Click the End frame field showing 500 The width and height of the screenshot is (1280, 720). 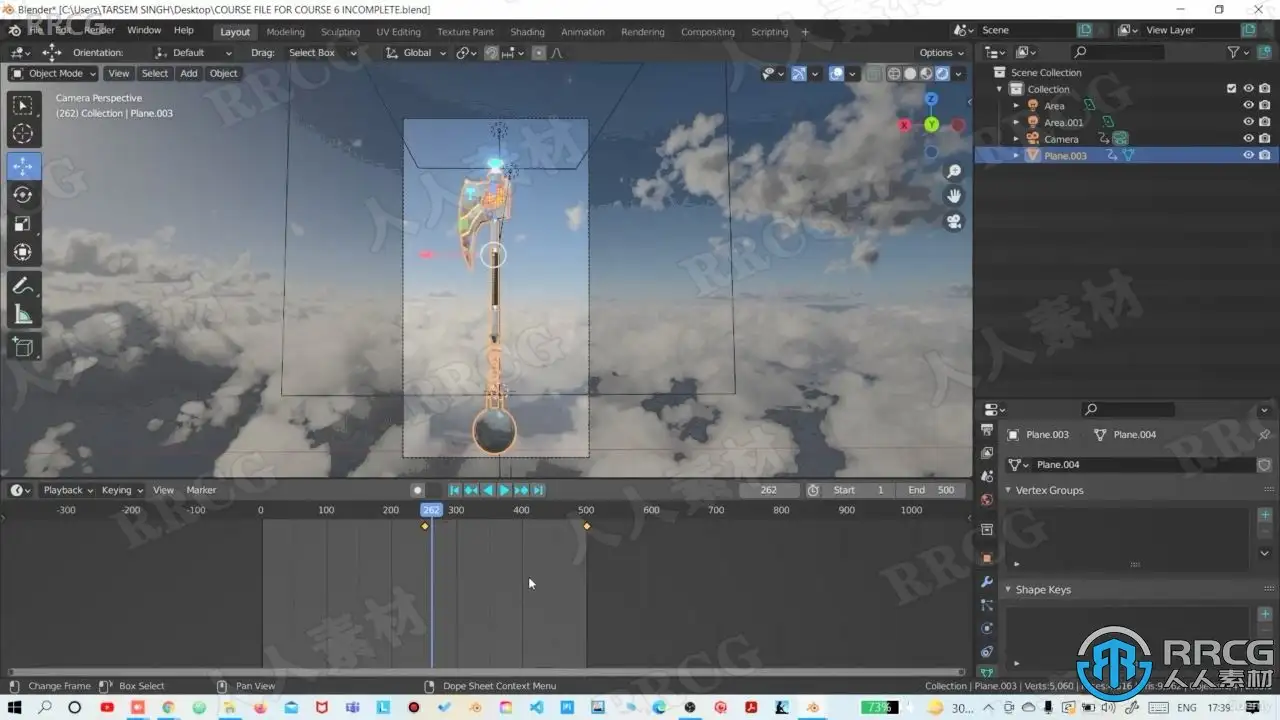pyautogui.click(x=931, y=490)
